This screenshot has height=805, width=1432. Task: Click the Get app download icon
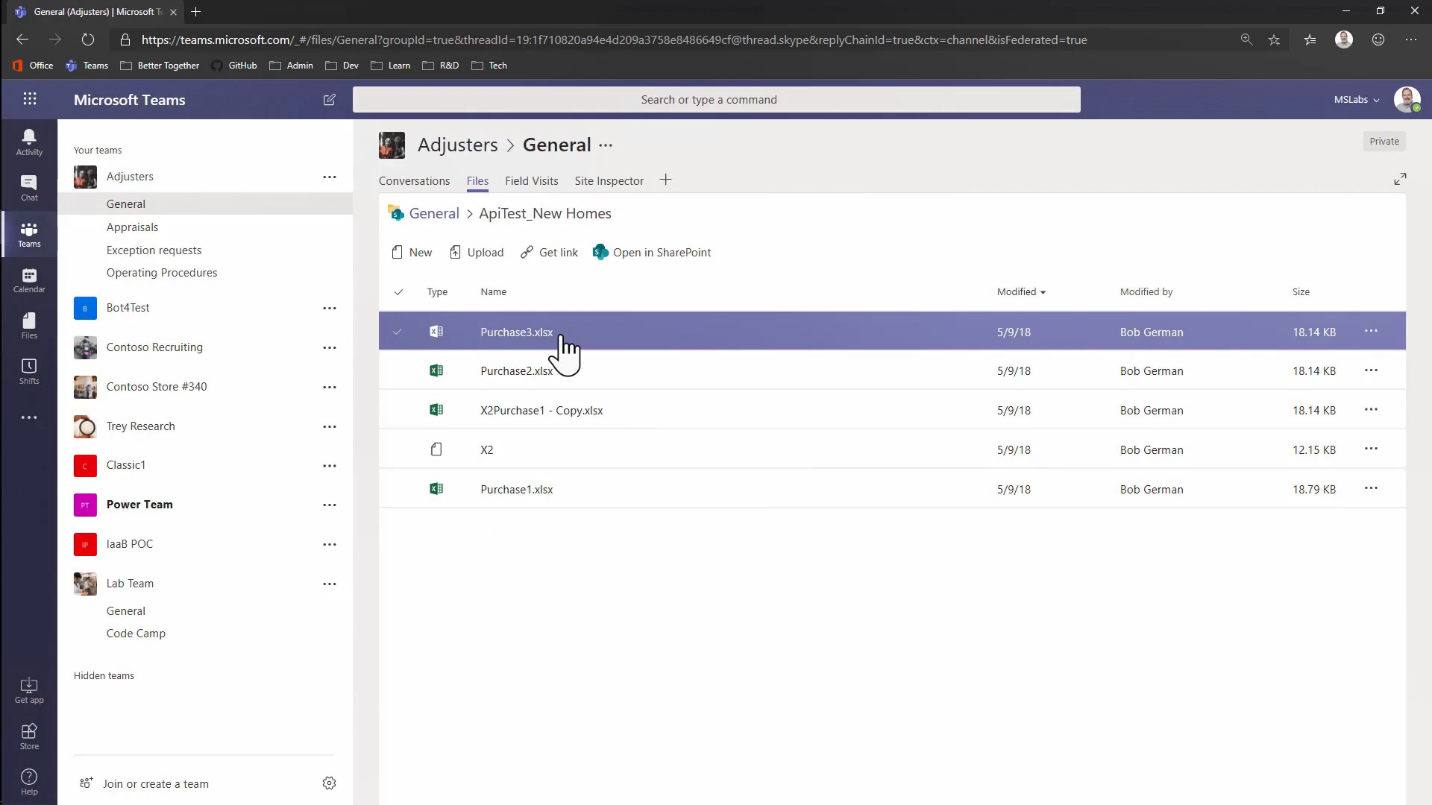(29, 690)
